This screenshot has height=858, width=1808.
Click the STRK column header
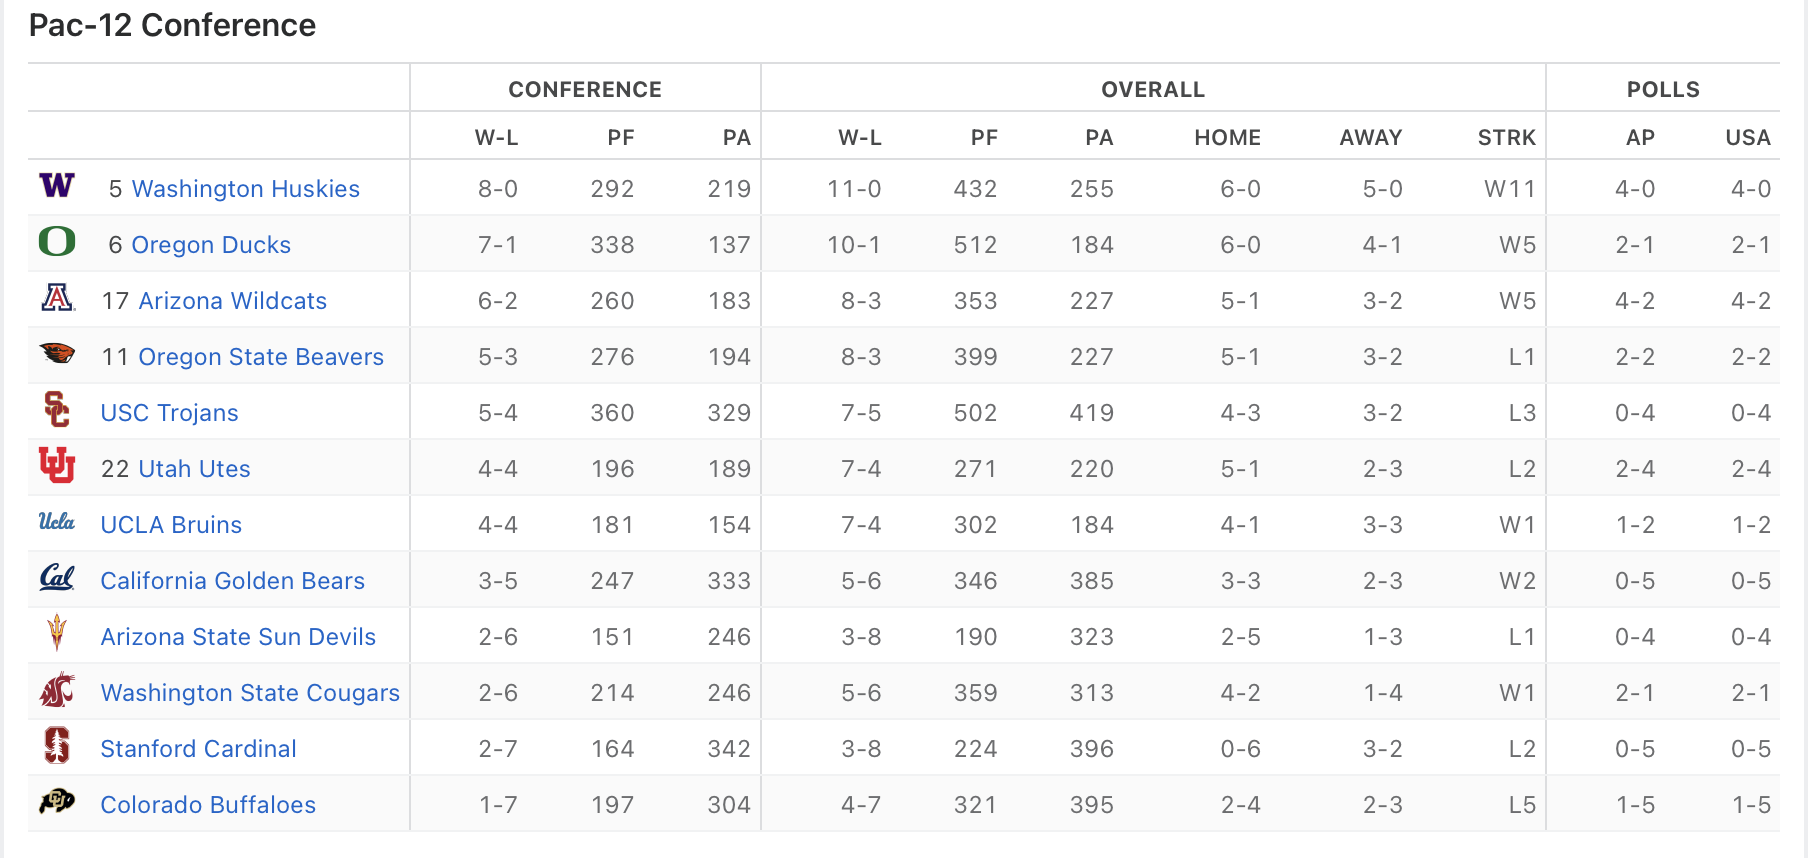point(1506,138)
